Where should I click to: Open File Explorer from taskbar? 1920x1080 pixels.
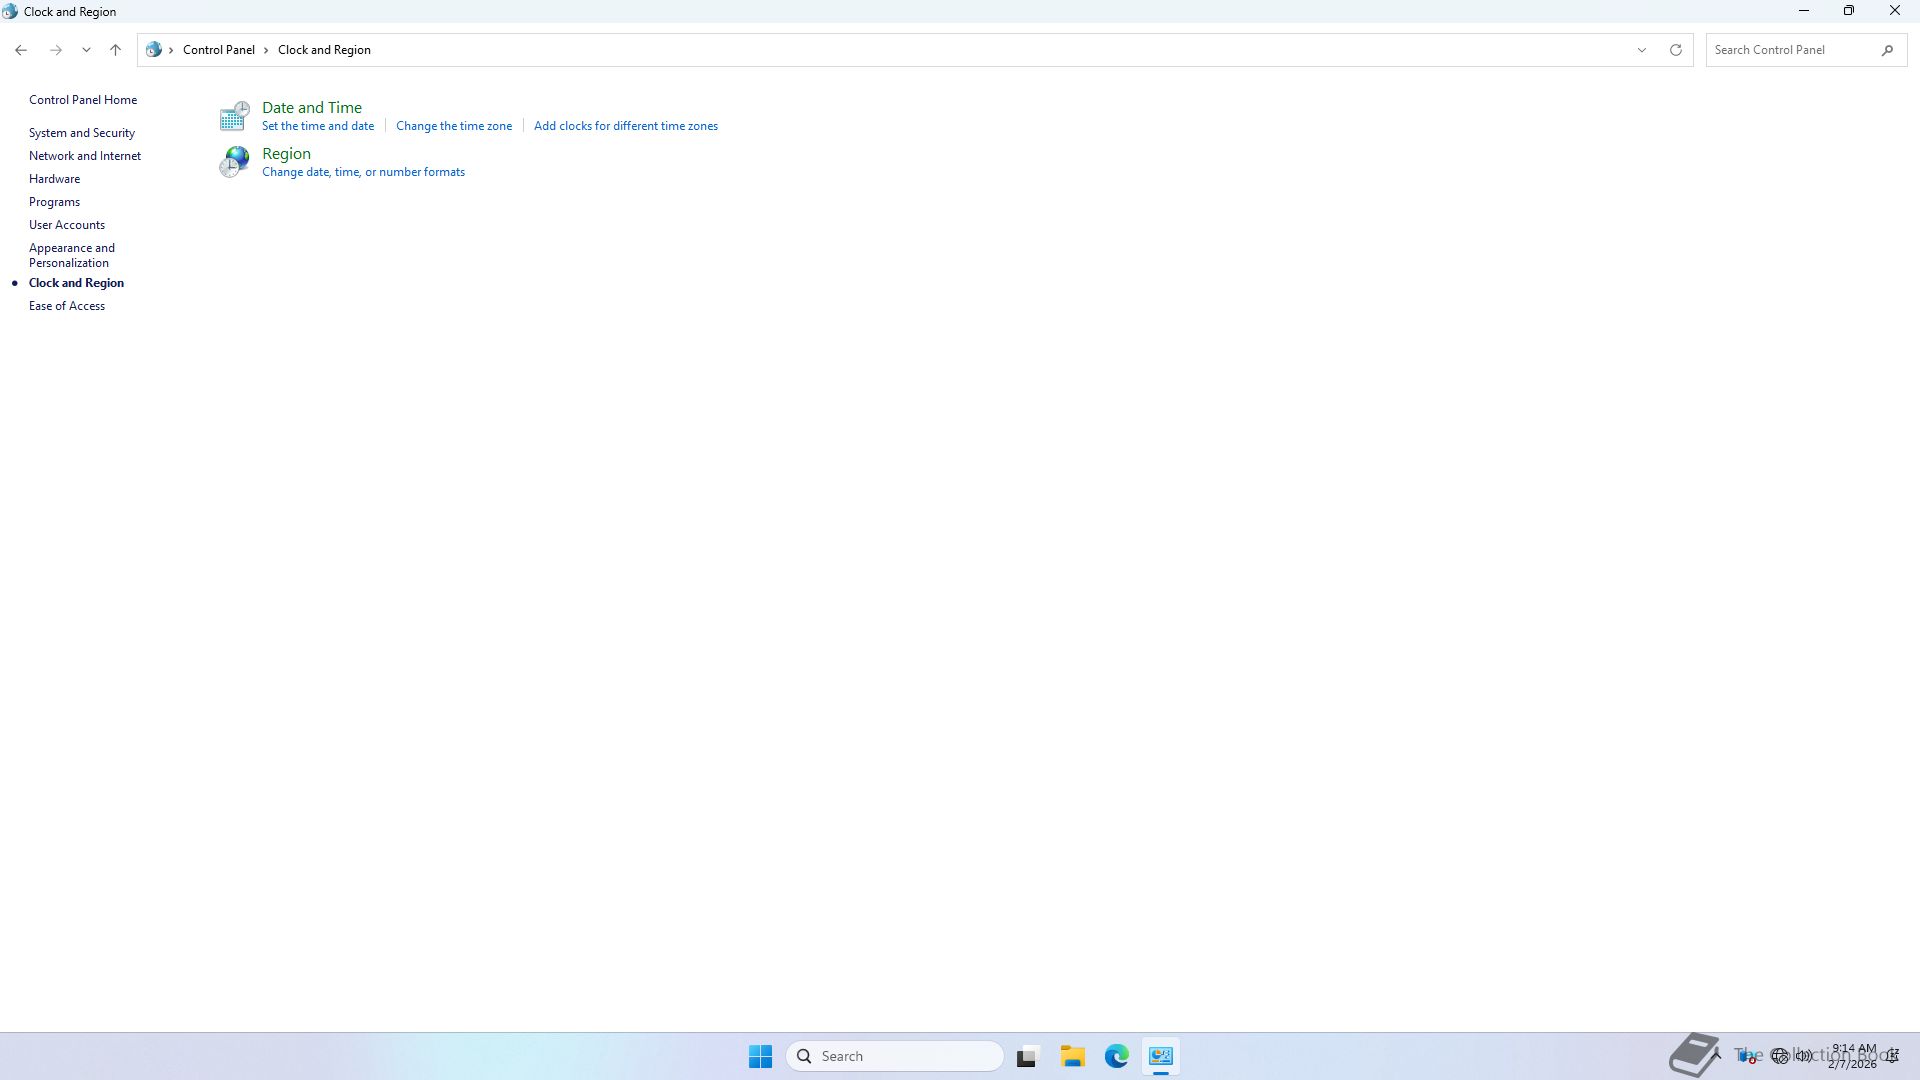[1072, 1056]
